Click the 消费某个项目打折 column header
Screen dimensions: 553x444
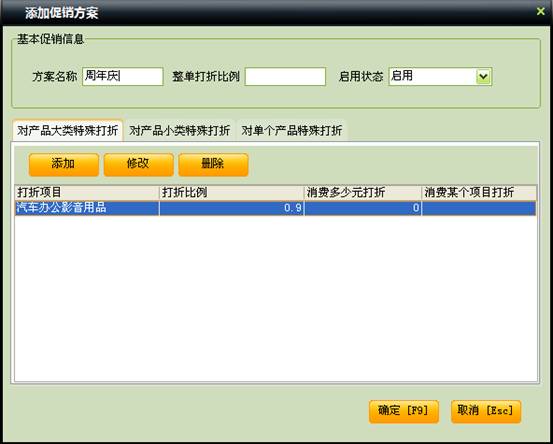click(479, 193)
